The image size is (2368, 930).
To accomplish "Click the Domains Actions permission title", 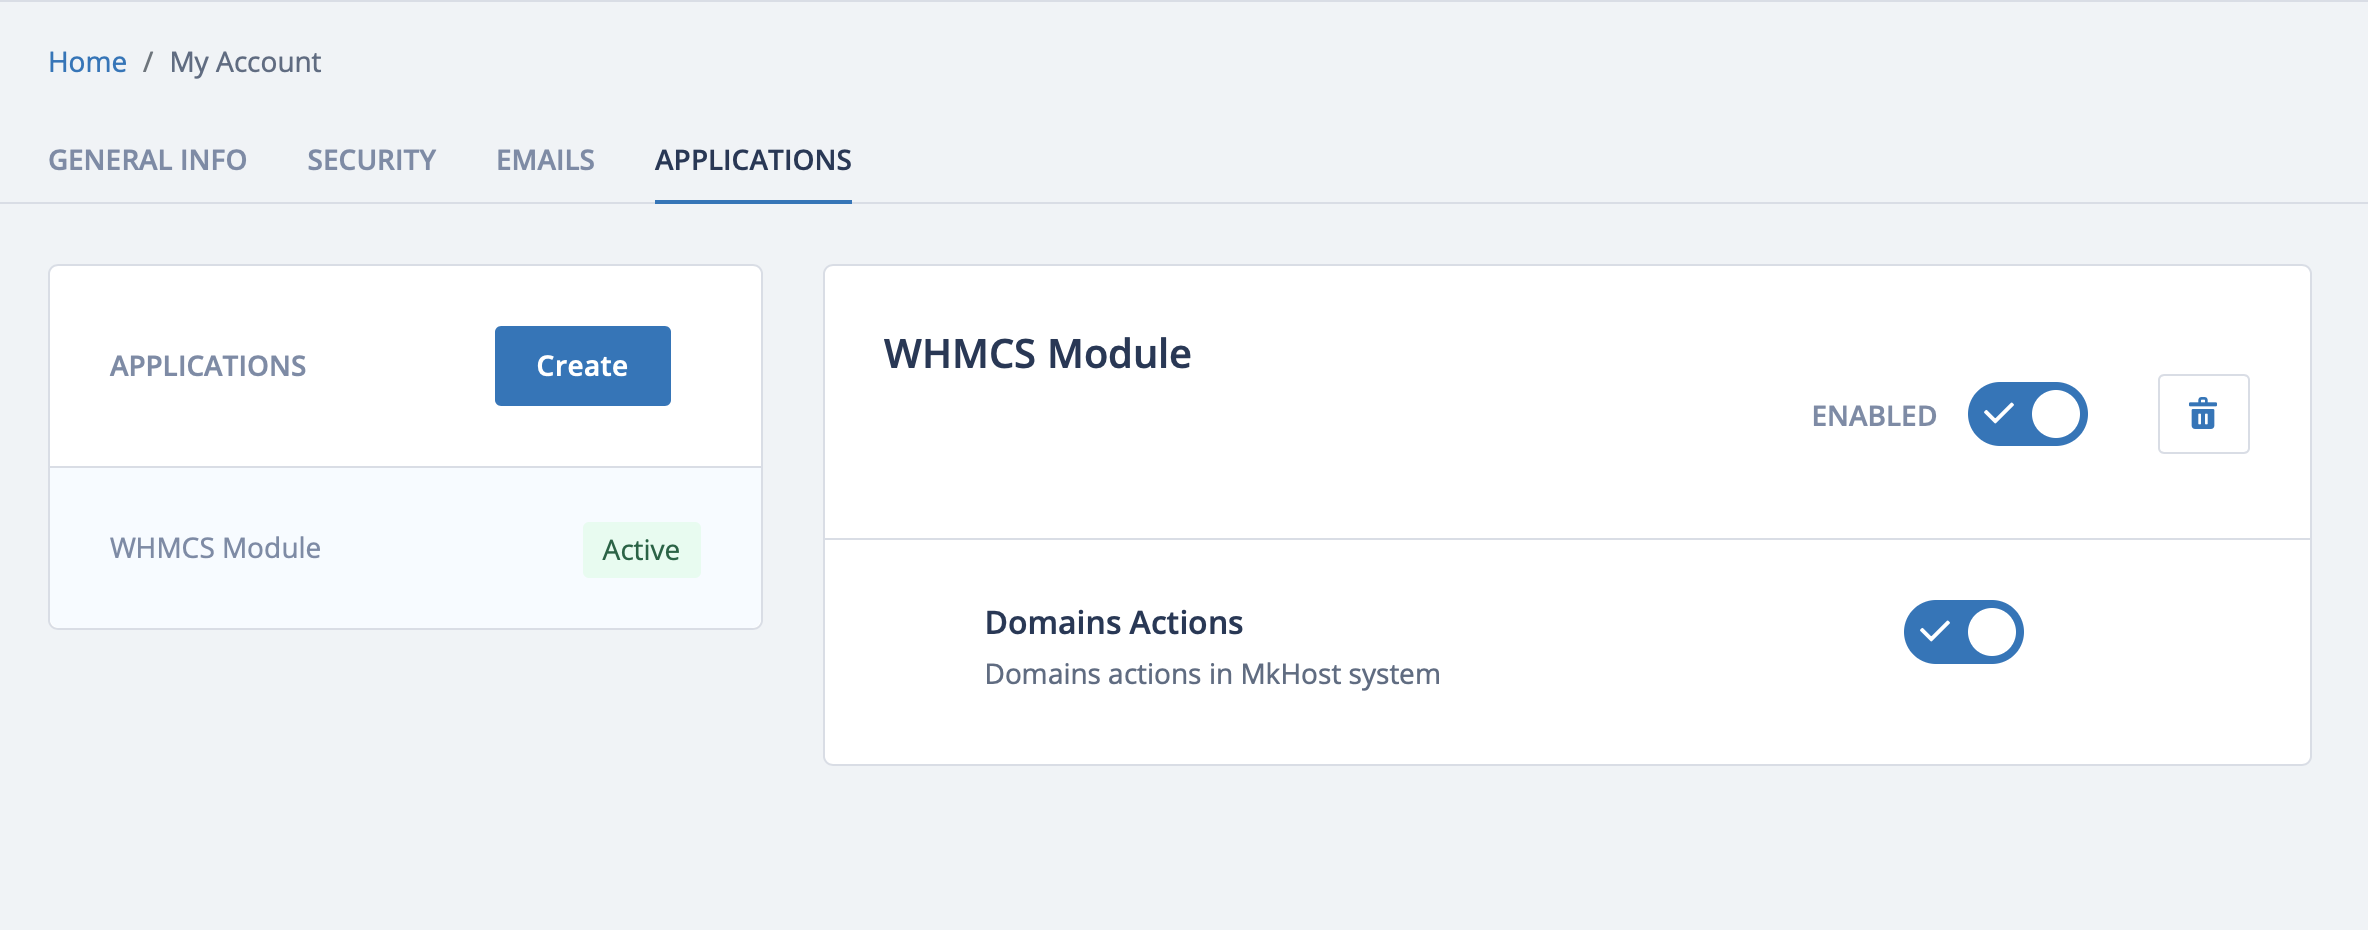I will click(1113, 623).
